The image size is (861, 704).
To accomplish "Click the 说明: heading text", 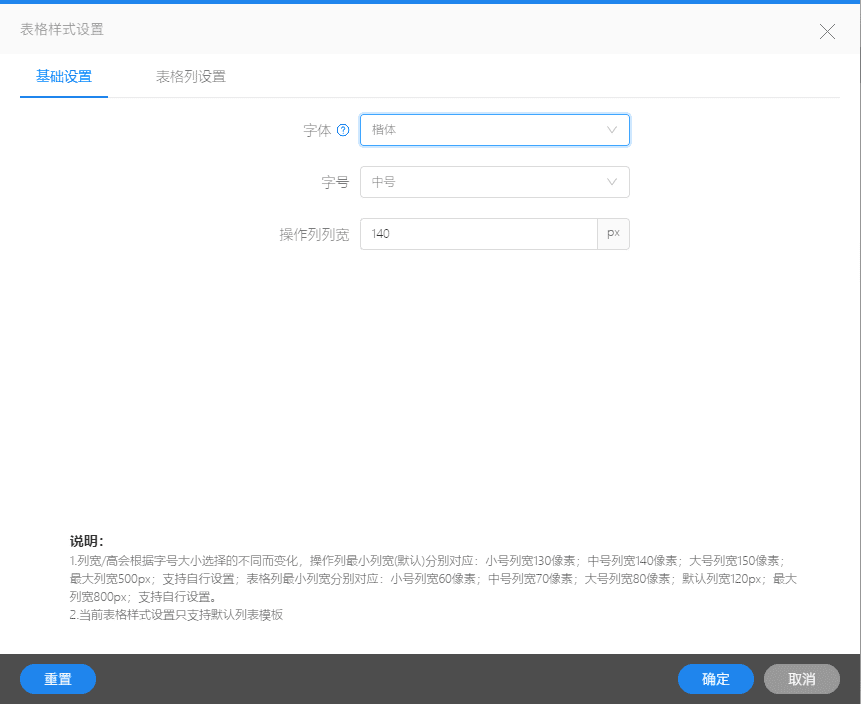I will click(x=87, y=541).
